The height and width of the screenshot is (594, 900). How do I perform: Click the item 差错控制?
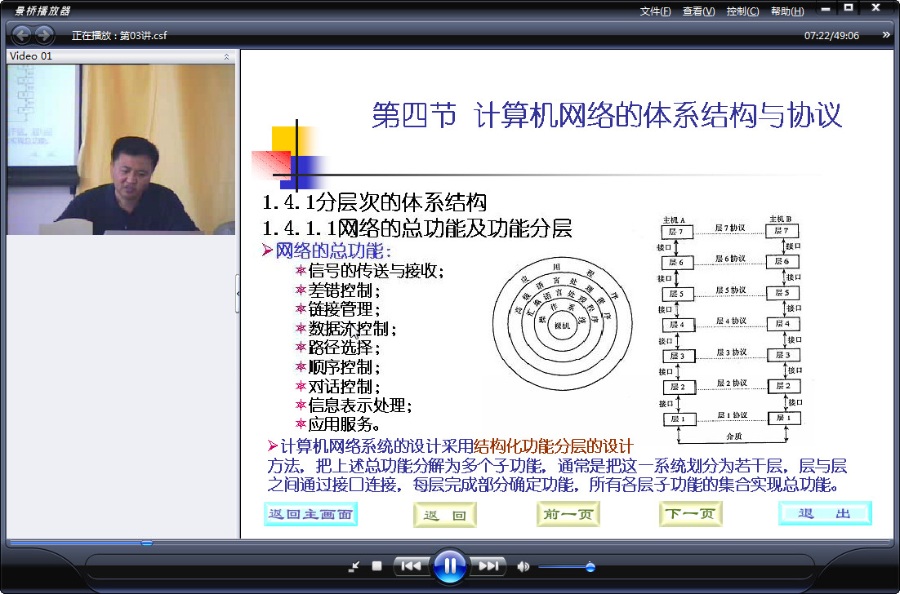(344, 290)
